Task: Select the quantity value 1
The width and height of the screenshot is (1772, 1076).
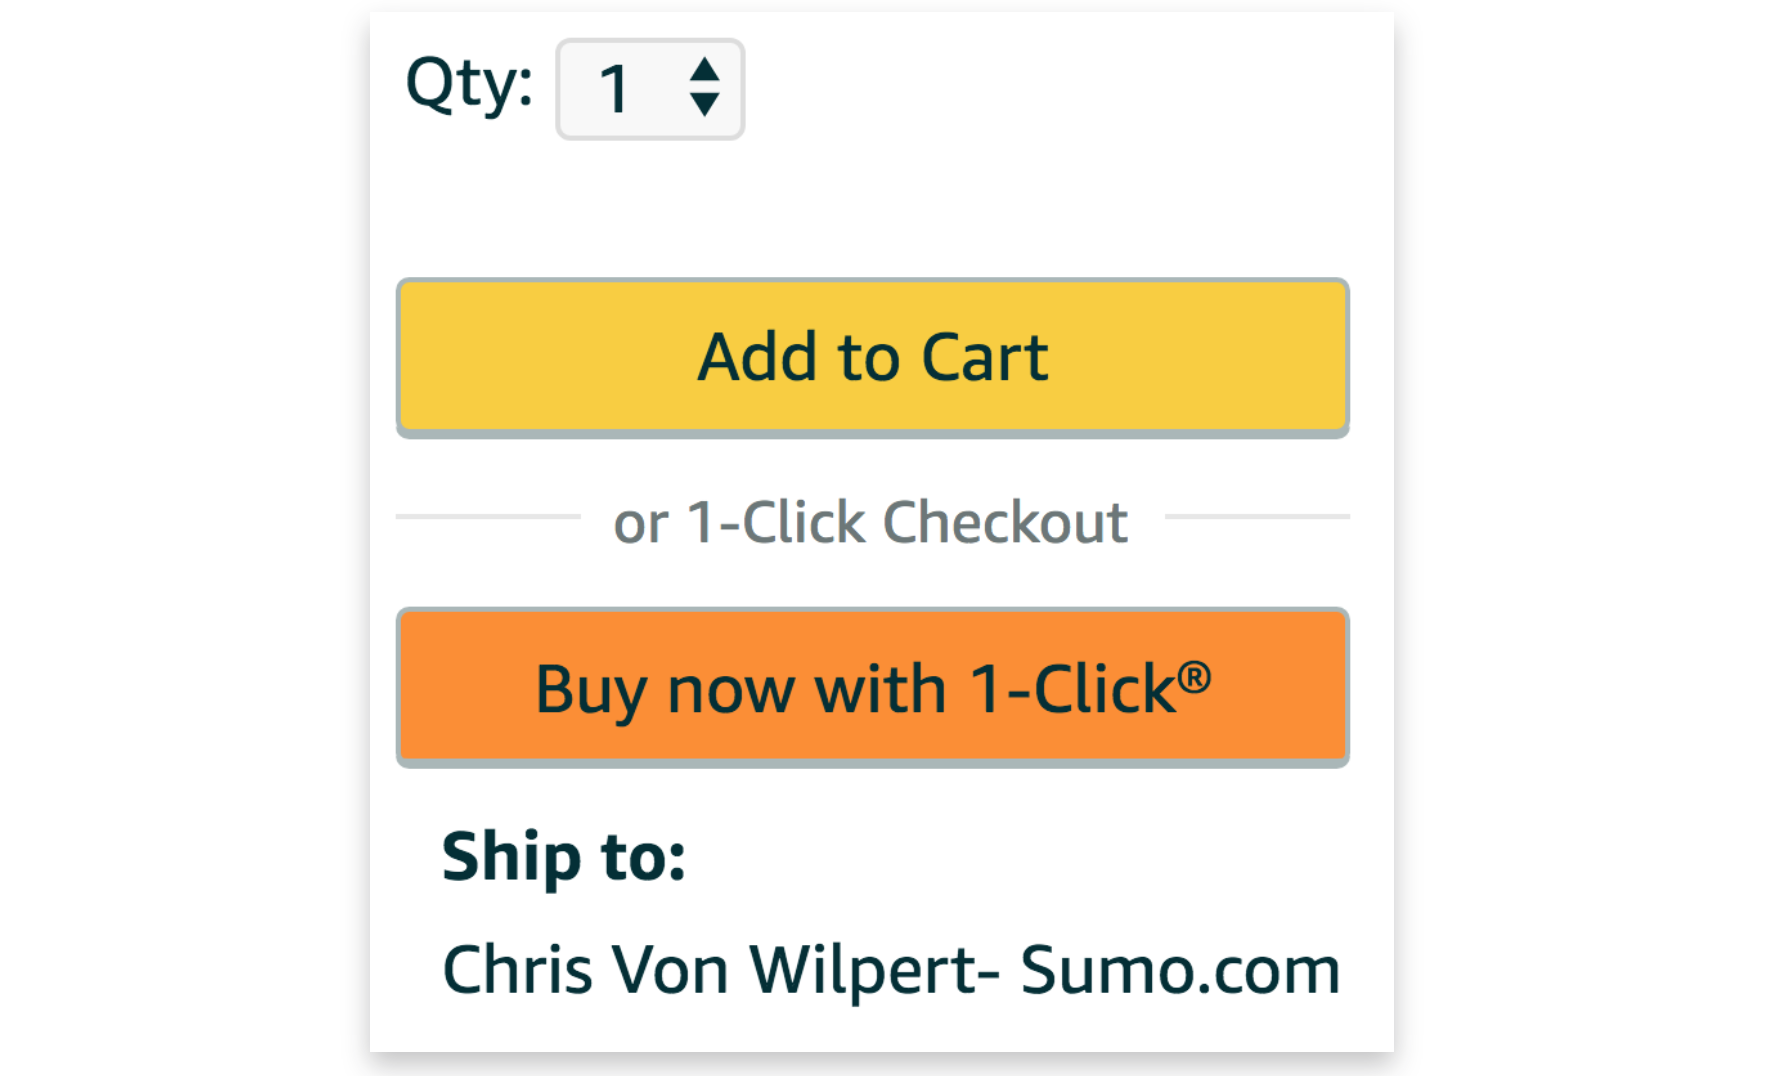Action: pyautogui.click(x=613, y=90)
